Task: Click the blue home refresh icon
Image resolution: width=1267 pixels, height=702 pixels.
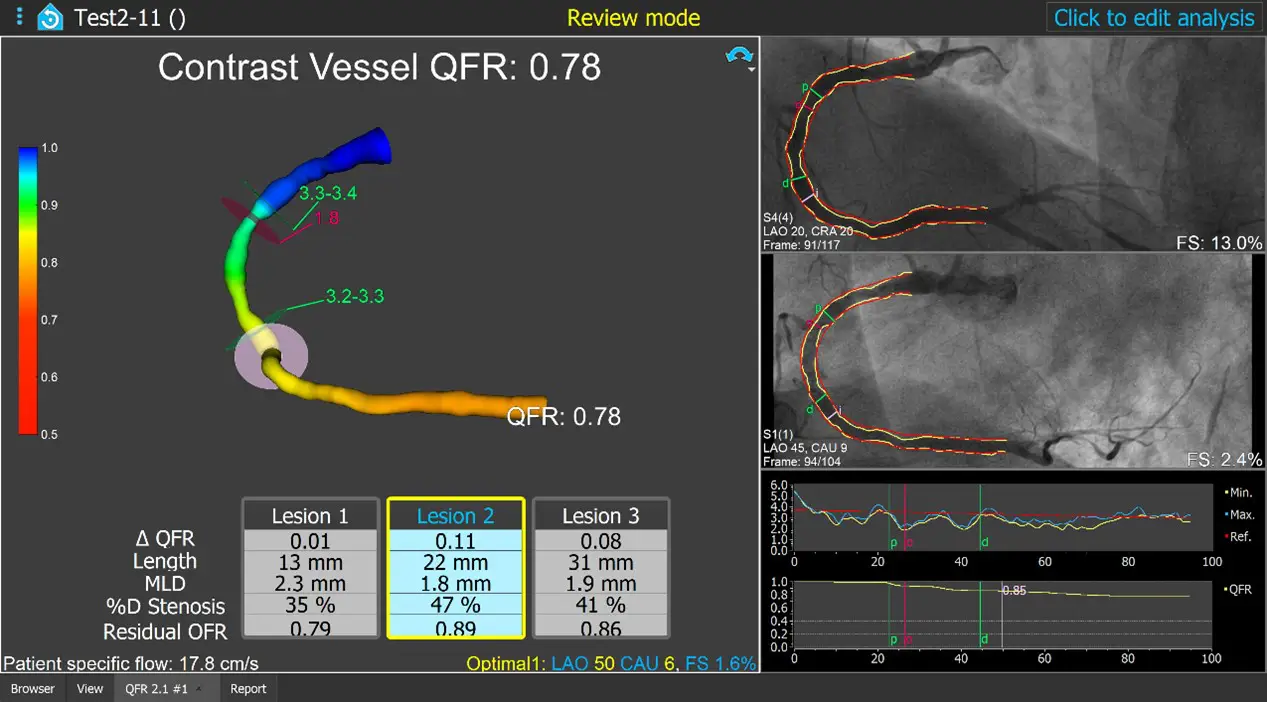Action: tap(49, 18)
